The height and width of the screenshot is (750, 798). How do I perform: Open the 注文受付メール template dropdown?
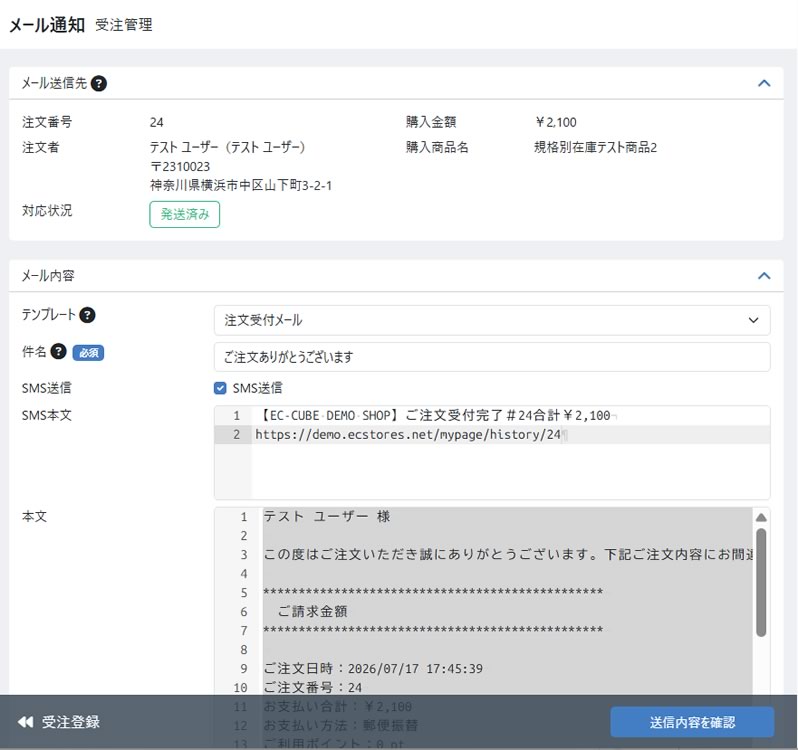click(492, 320)
